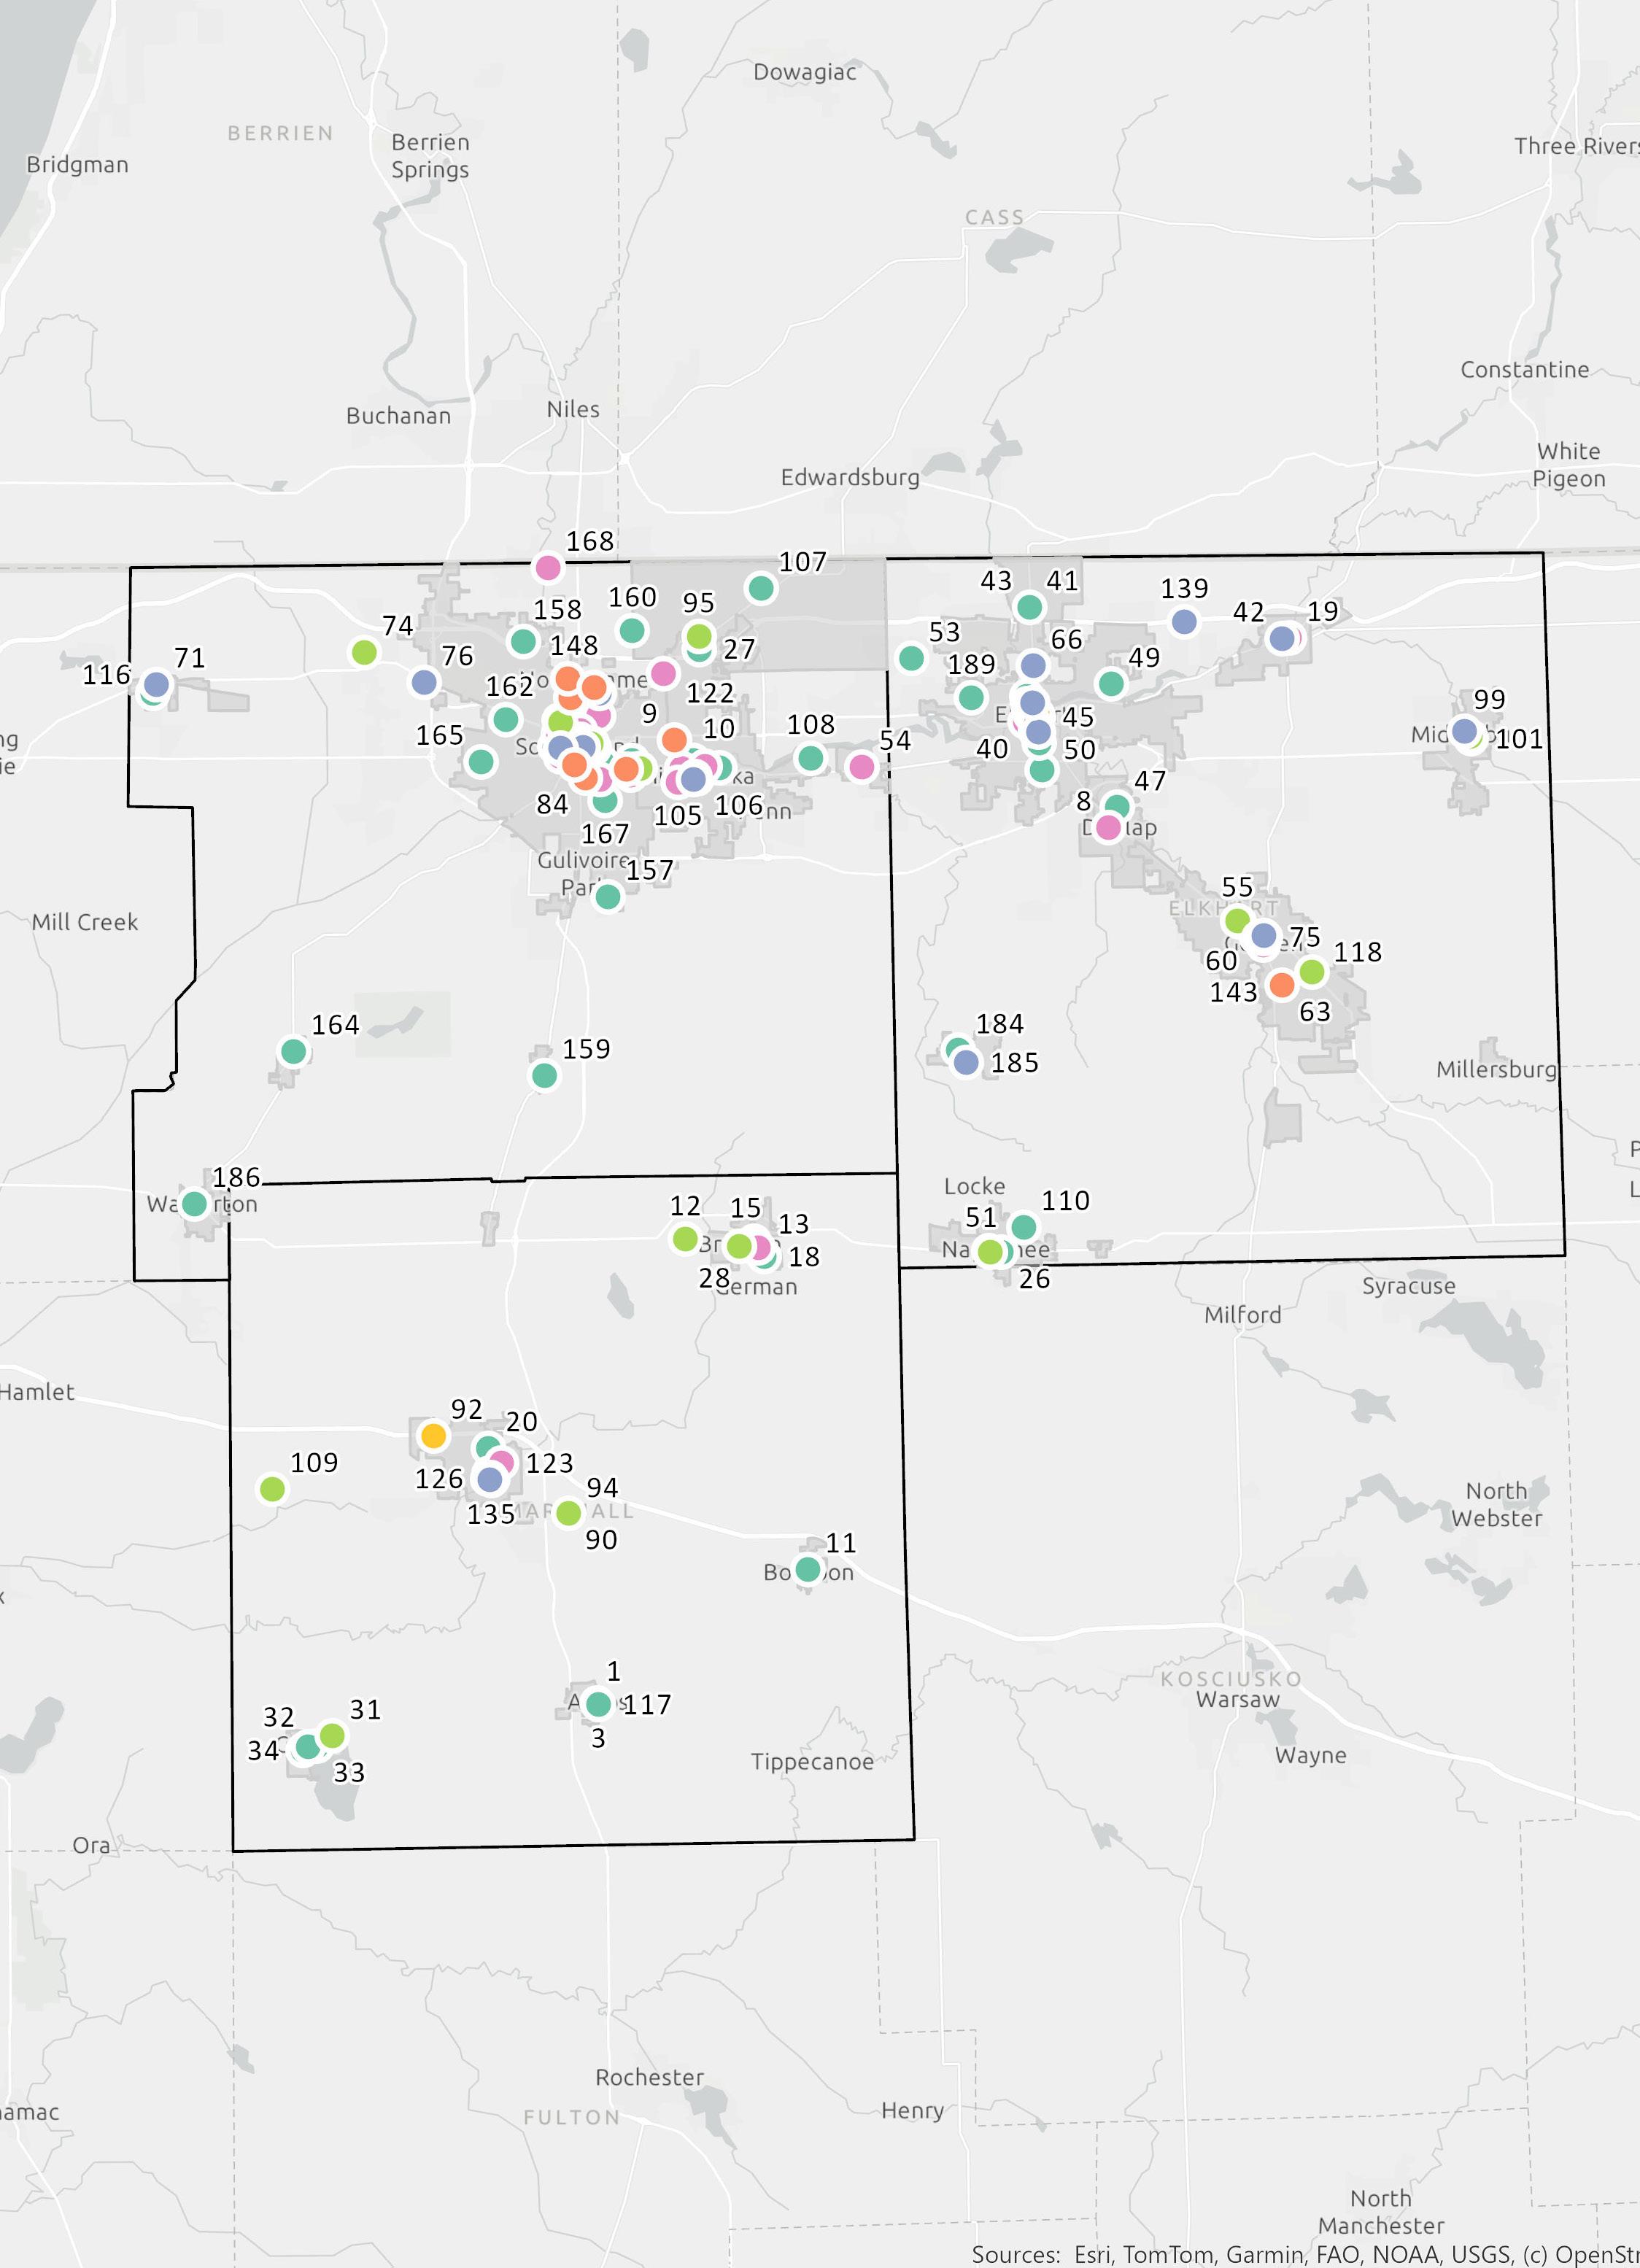1640x2268 pixels.
Task: Click the yellow marker labeled 92
Action: pos(433,1436)
